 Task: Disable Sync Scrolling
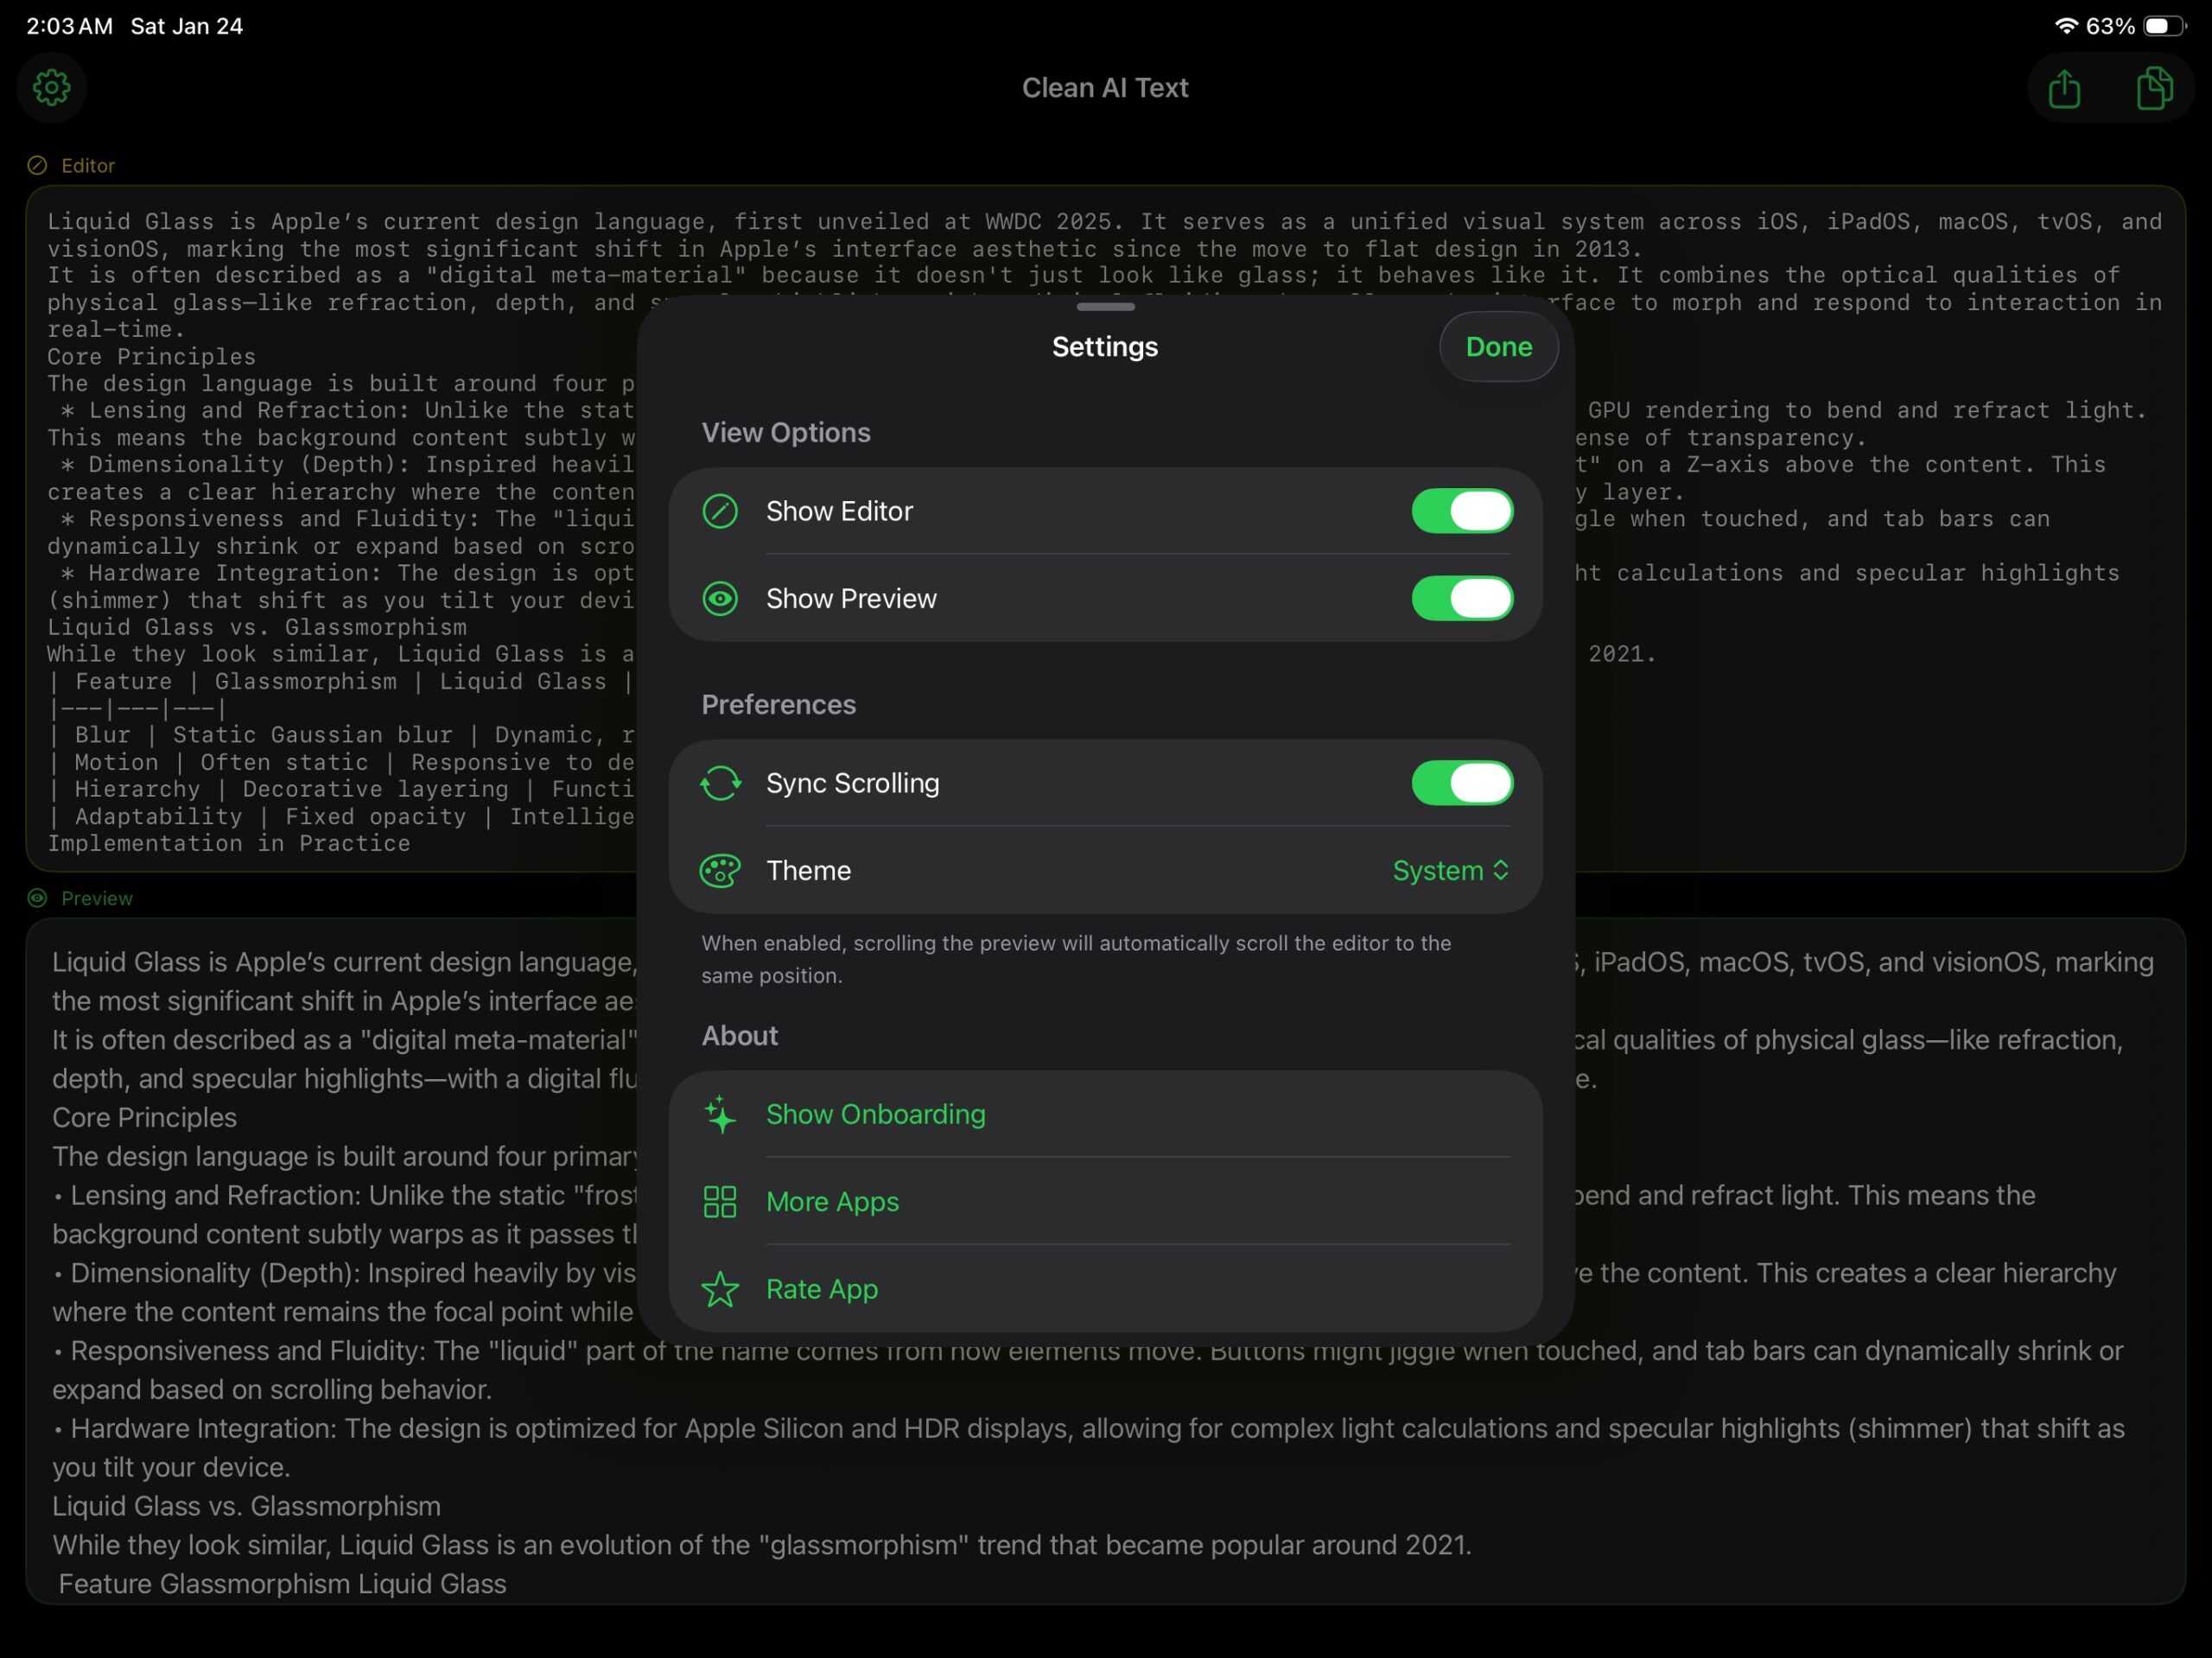(1461, 783)
